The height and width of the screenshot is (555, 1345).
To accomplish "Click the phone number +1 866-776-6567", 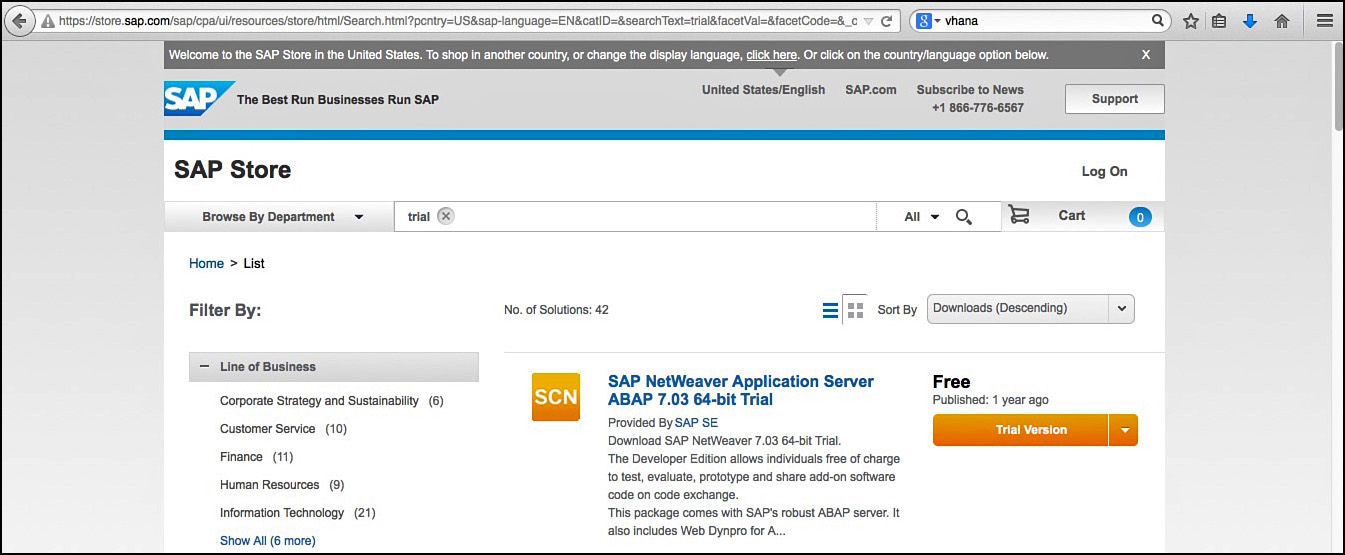I will 977,108.
